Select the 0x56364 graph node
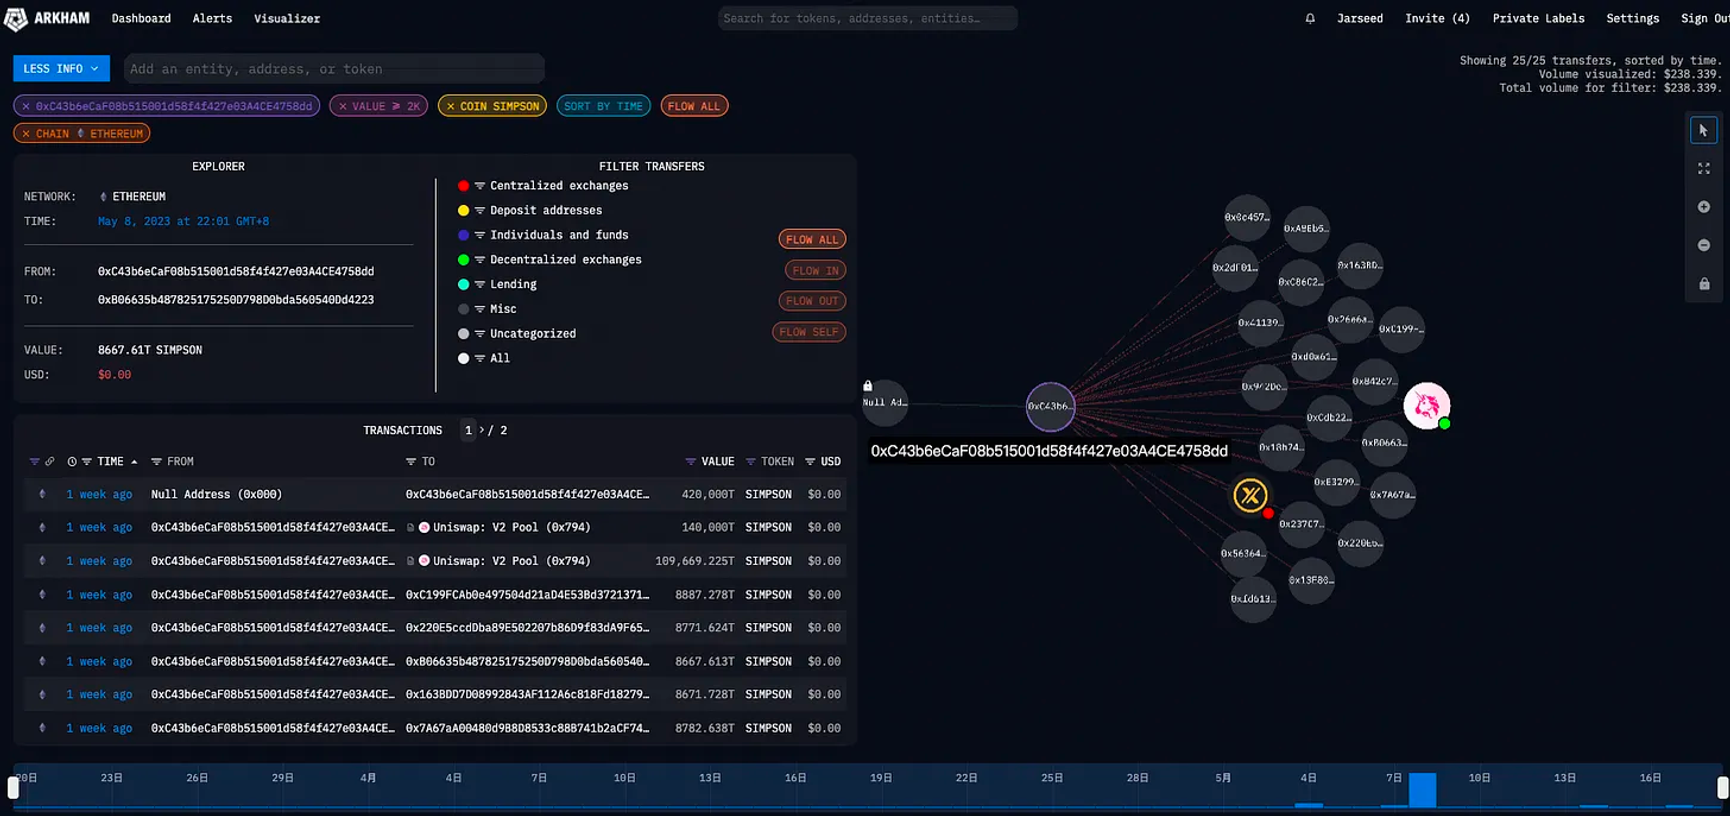The height and width of the screenshot is (816, 1730). point(1243,553)
